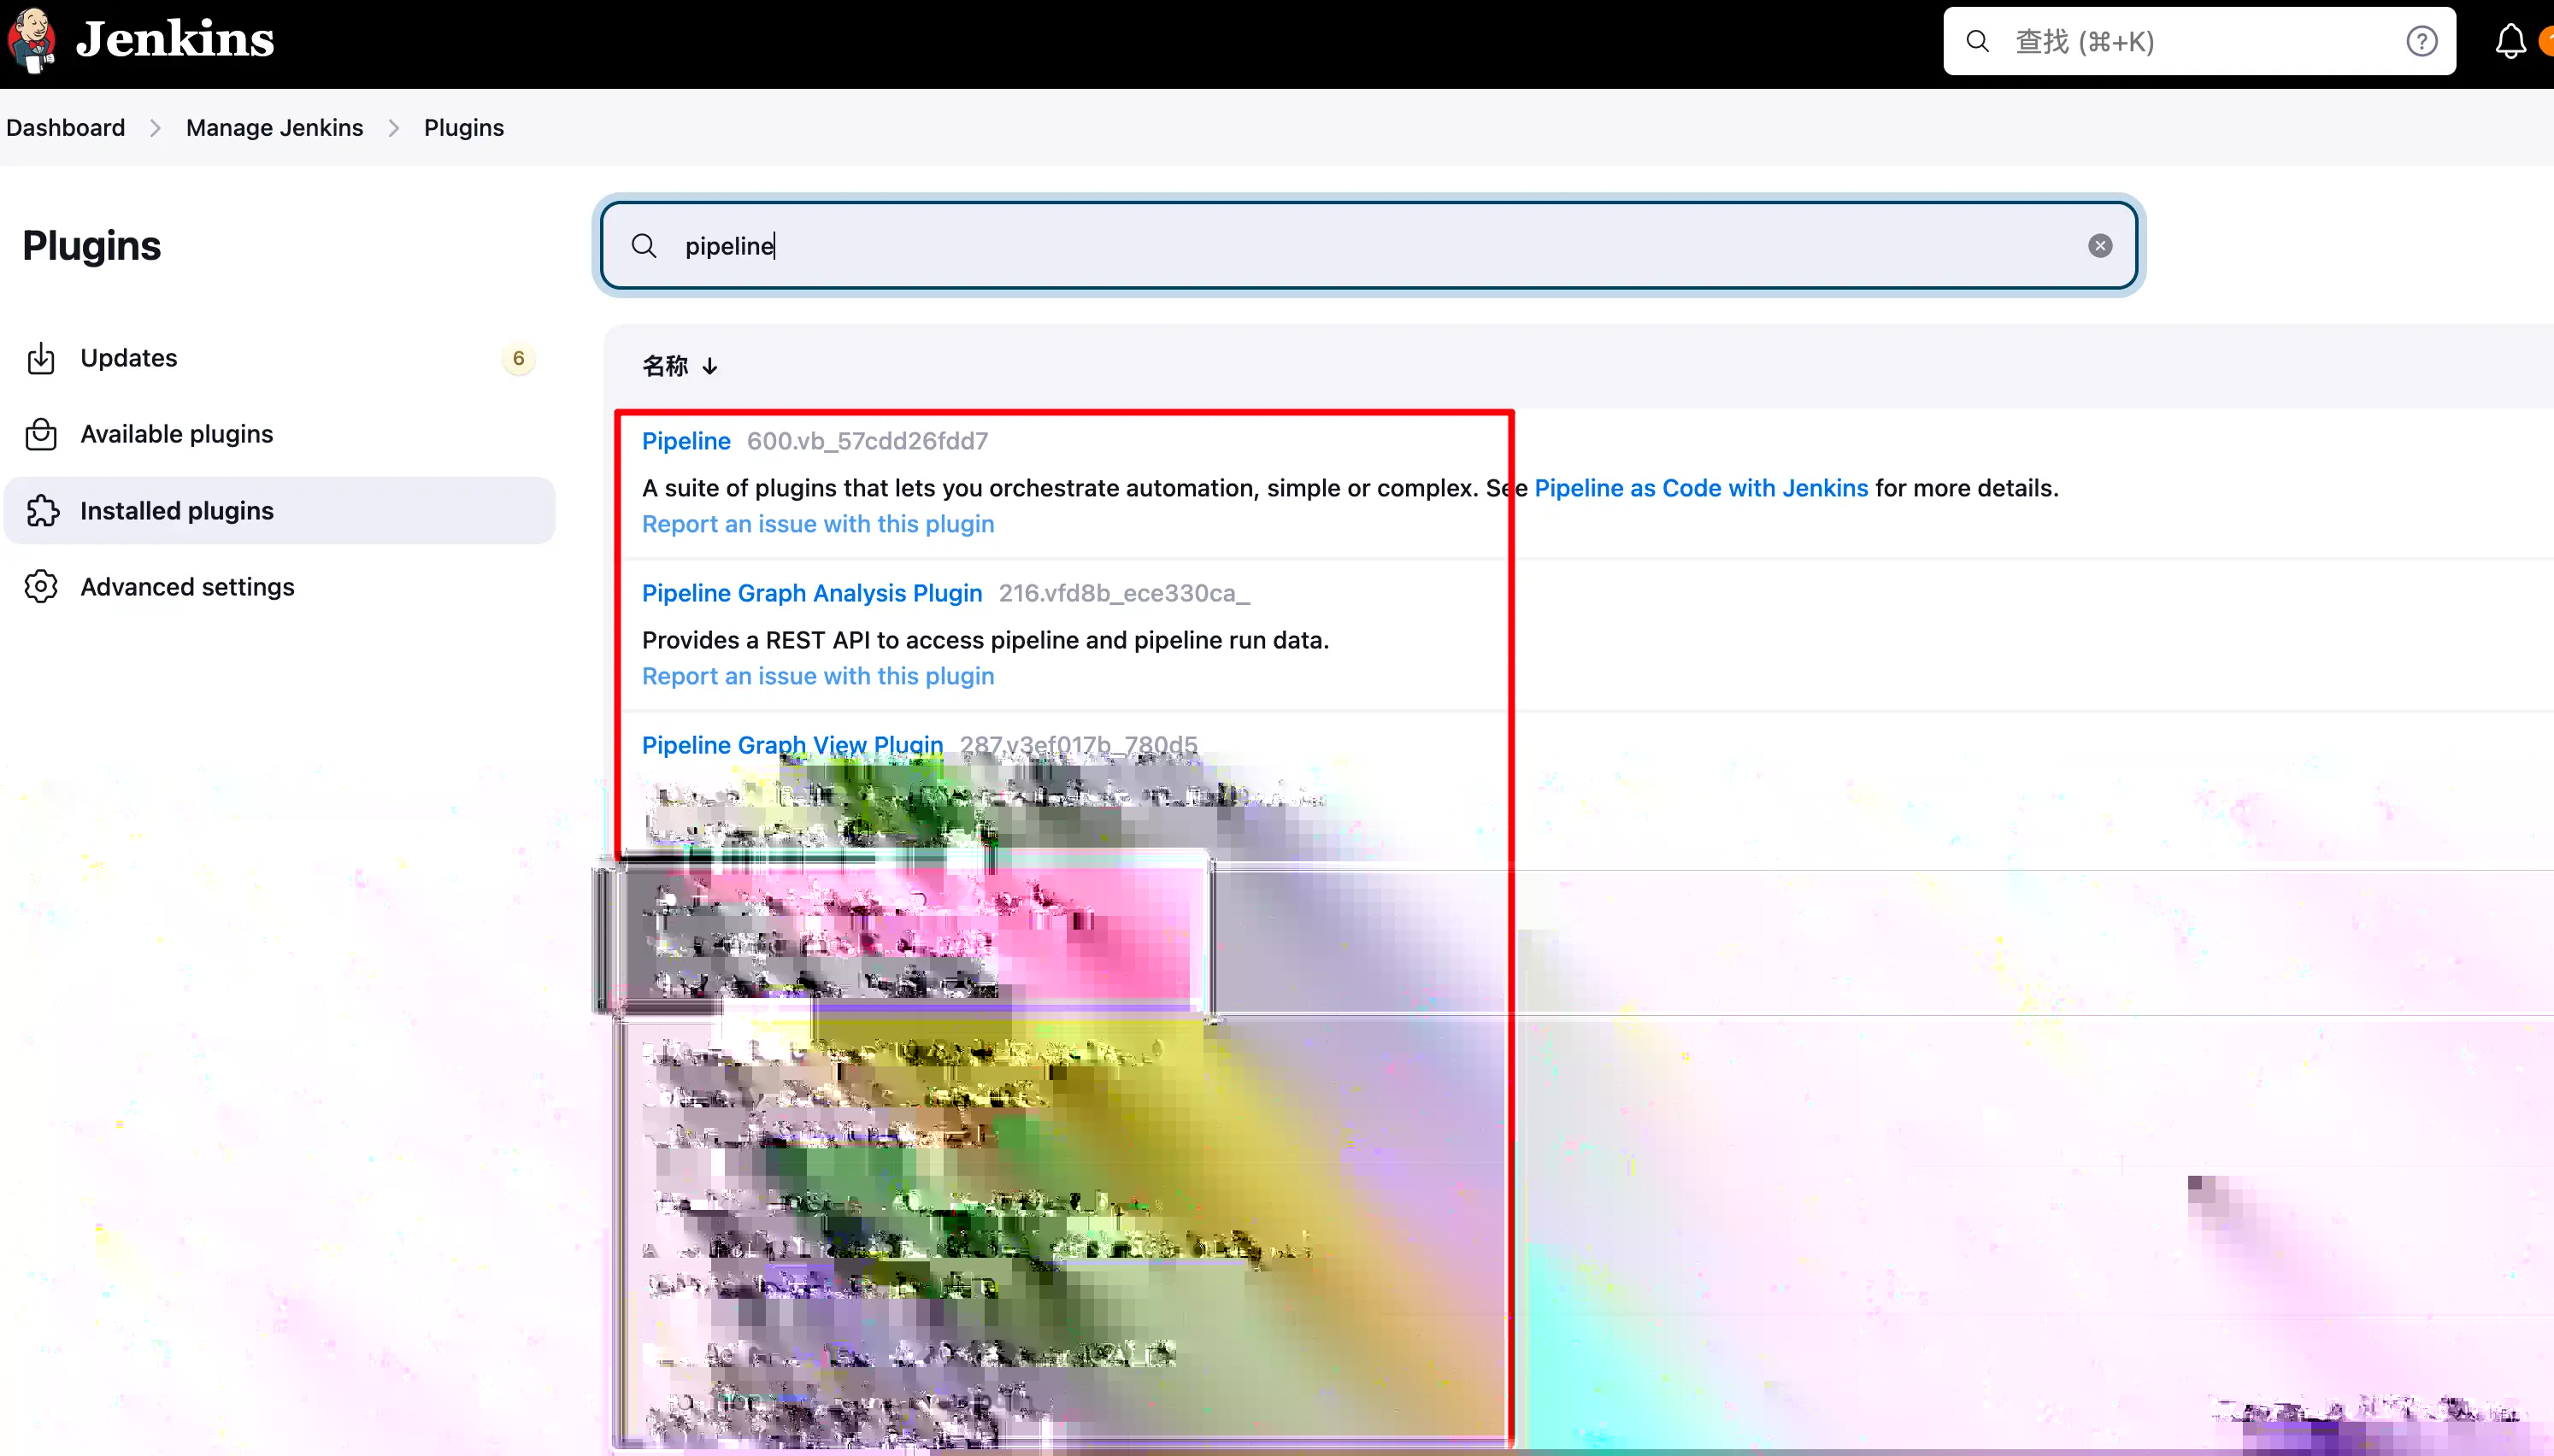Open the Jenkins home title link
Screen dimensions: 2554x1456
(175, 40)
